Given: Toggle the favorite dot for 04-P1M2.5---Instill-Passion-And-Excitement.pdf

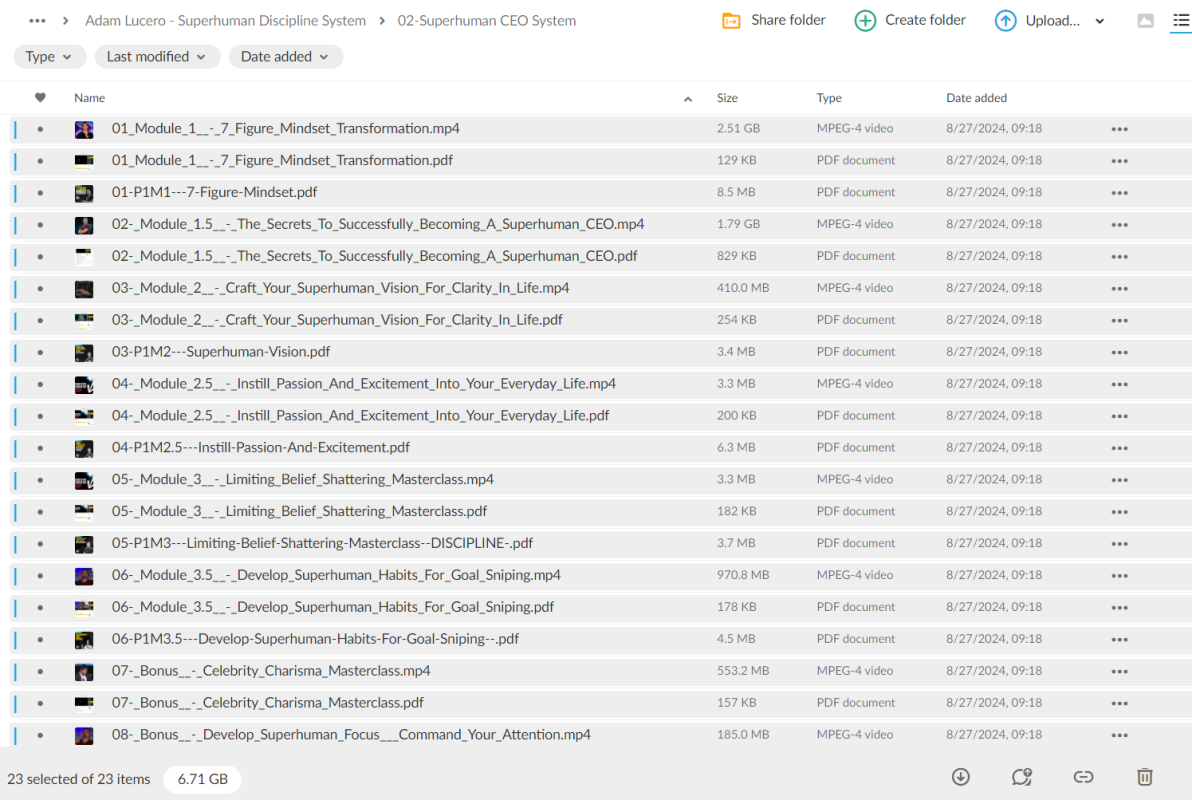Looking at the screenshot, I should 40,448.
